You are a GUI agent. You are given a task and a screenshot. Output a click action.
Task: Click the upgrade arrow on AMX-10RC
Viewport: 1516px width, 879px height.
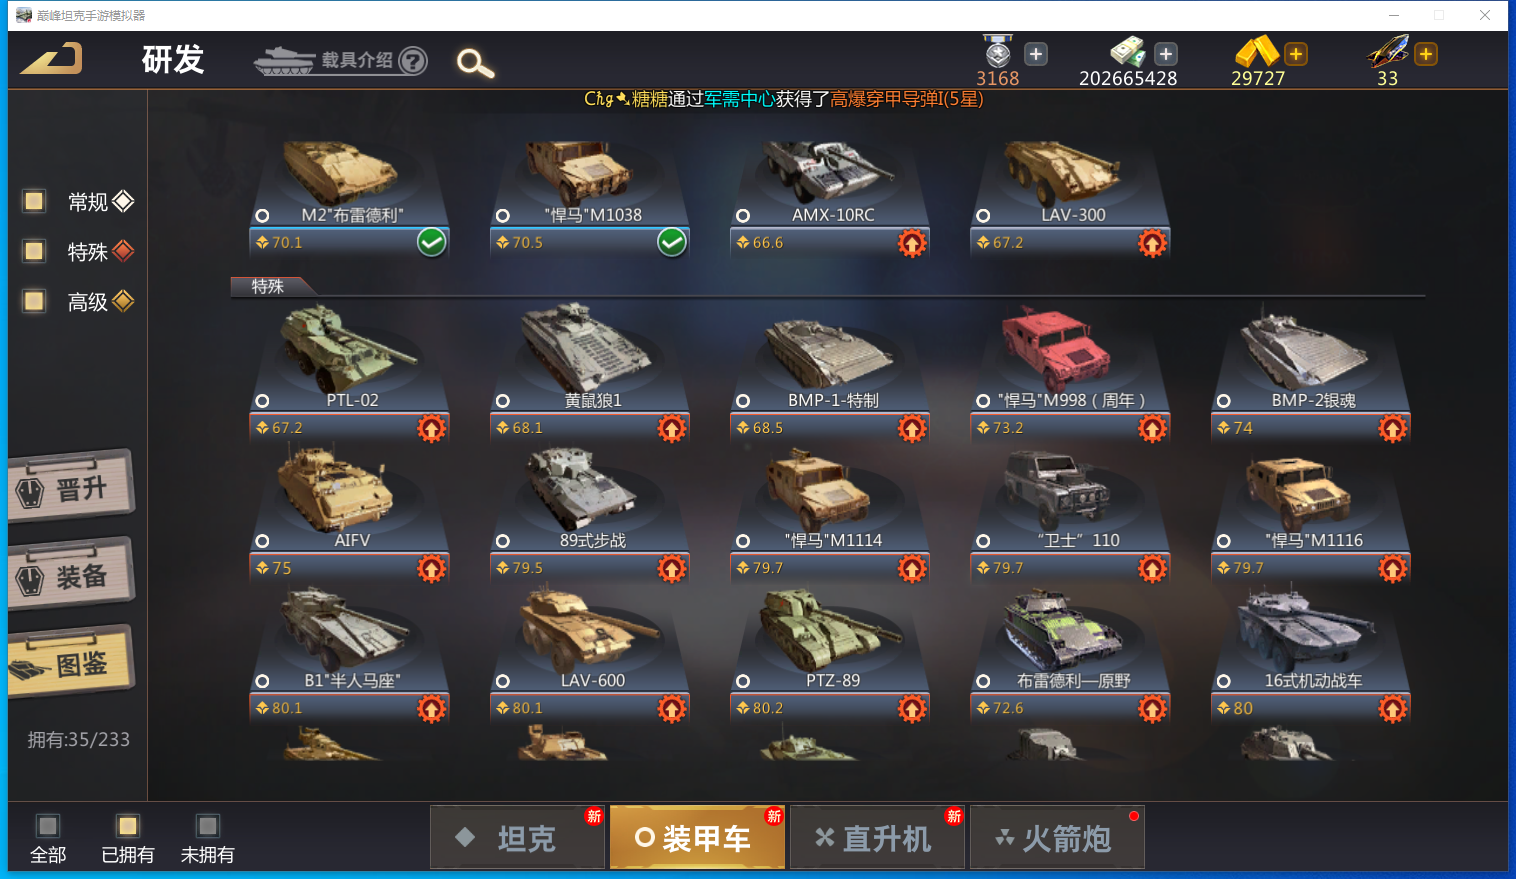pyautogui.click(x=912, y=243)
